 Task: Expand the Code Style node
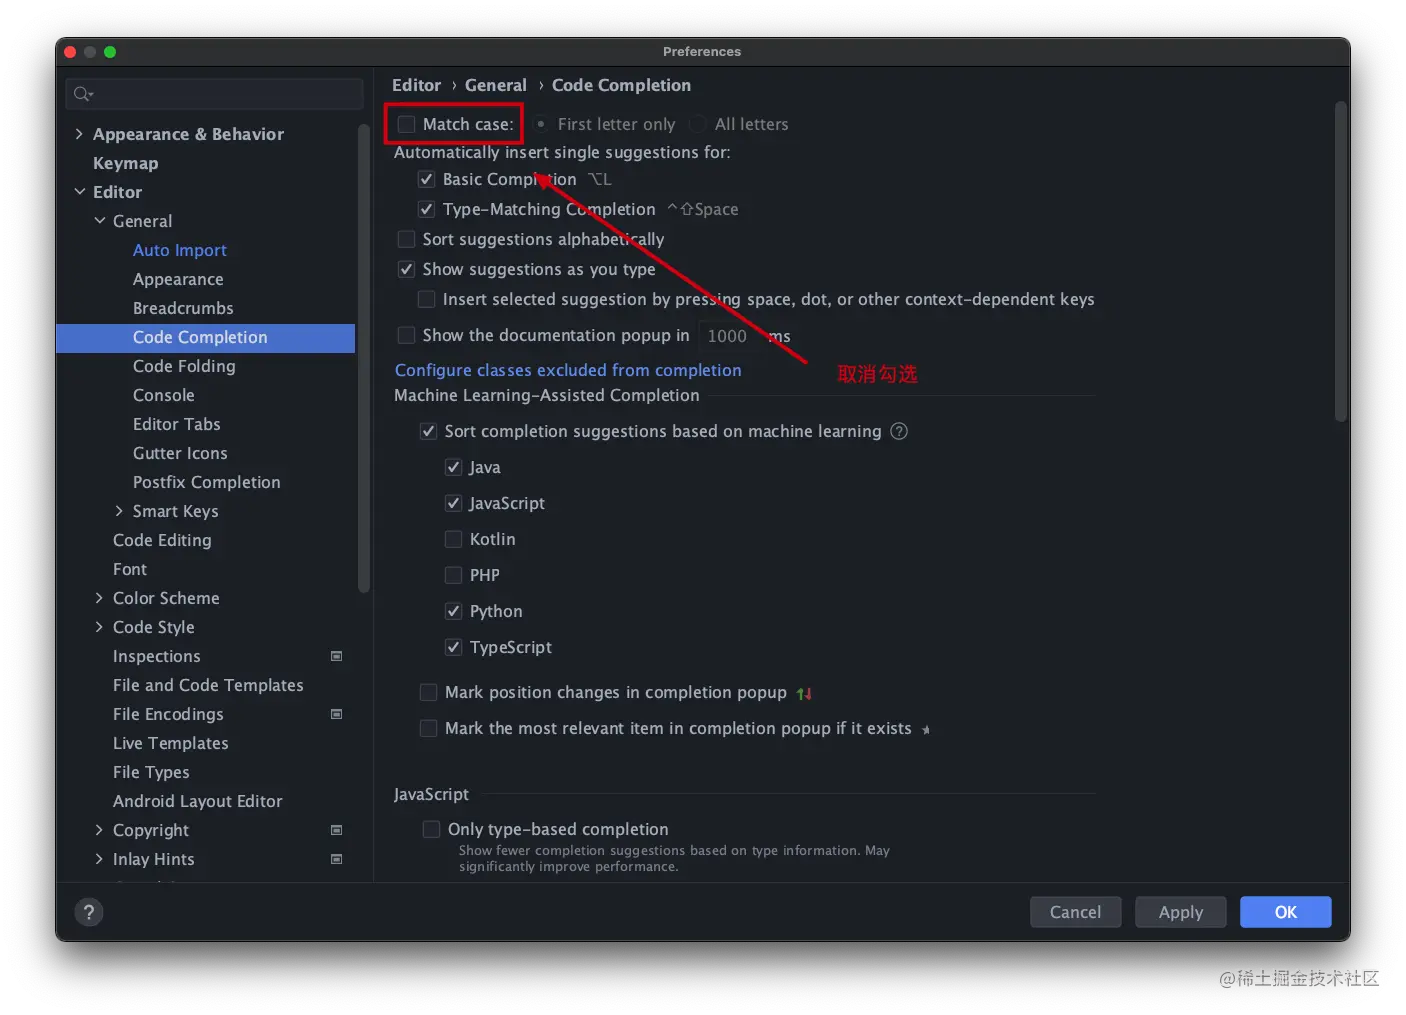click(x=99, y=627)
